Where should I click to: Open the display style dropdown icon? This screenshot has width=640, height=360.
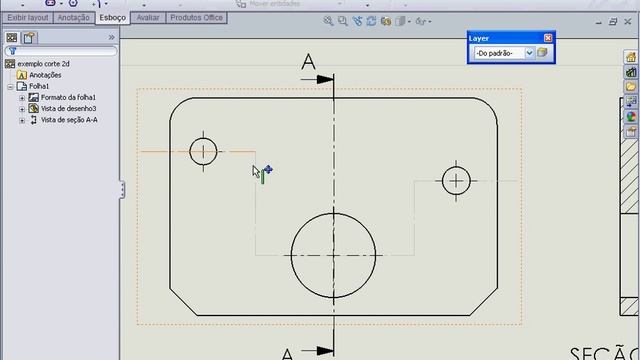point(402,21)
